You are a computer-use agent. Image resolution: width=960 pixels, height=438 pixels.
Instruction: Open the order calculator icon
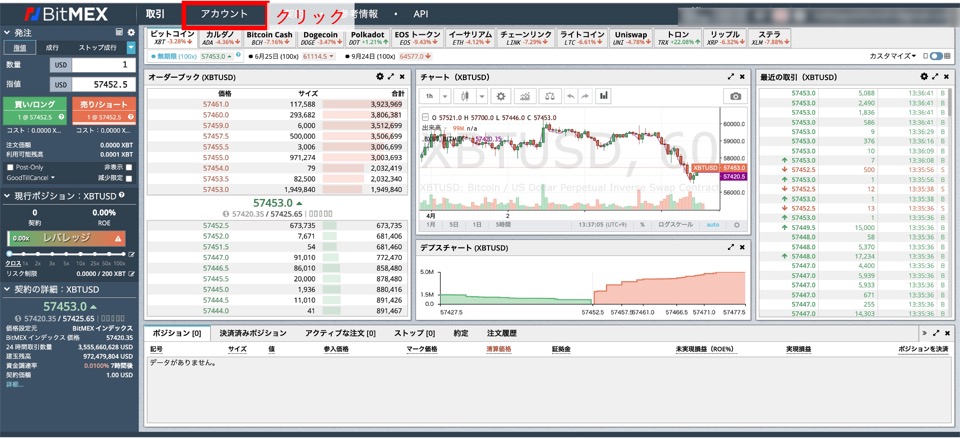point(119,32)
